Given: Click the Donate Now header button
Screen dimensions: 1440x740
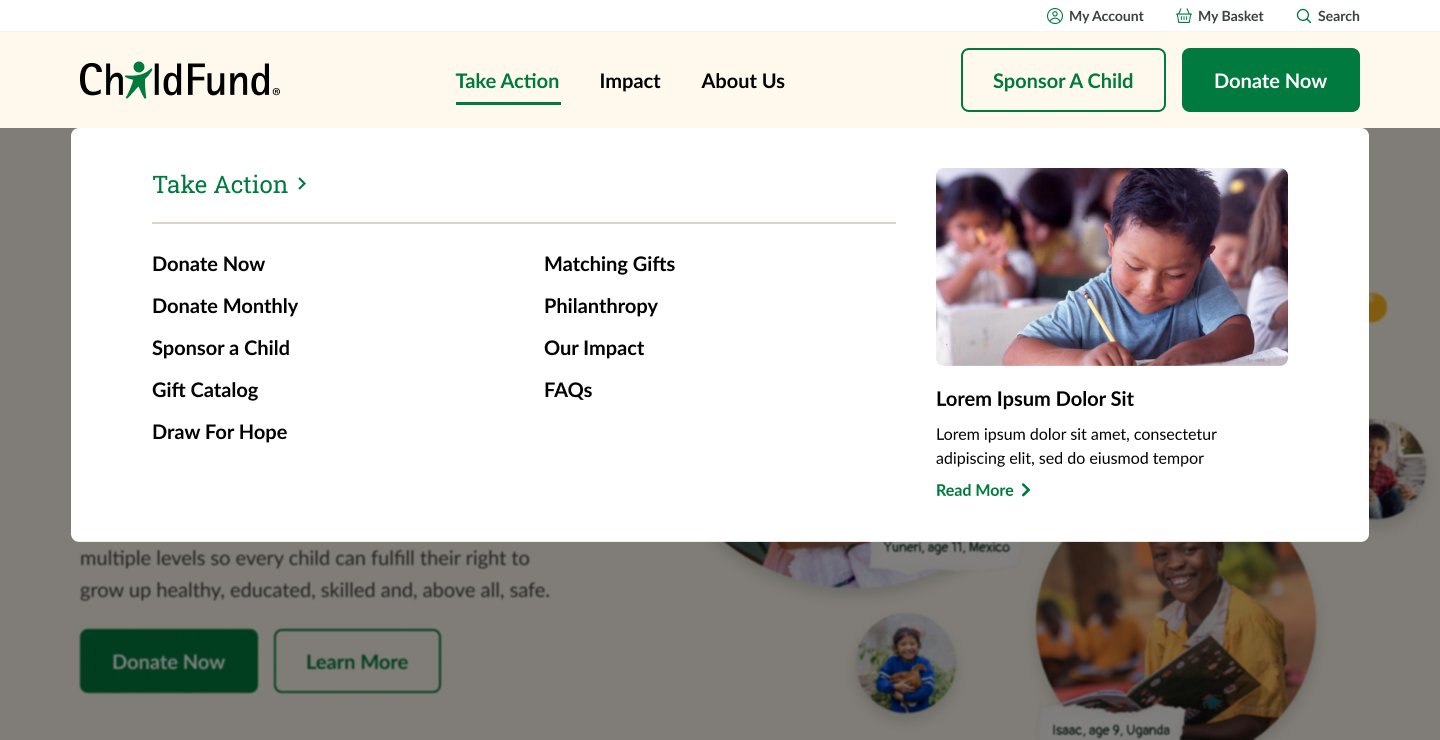Looking at the screenshot, I should click(x=1271, y=80).
